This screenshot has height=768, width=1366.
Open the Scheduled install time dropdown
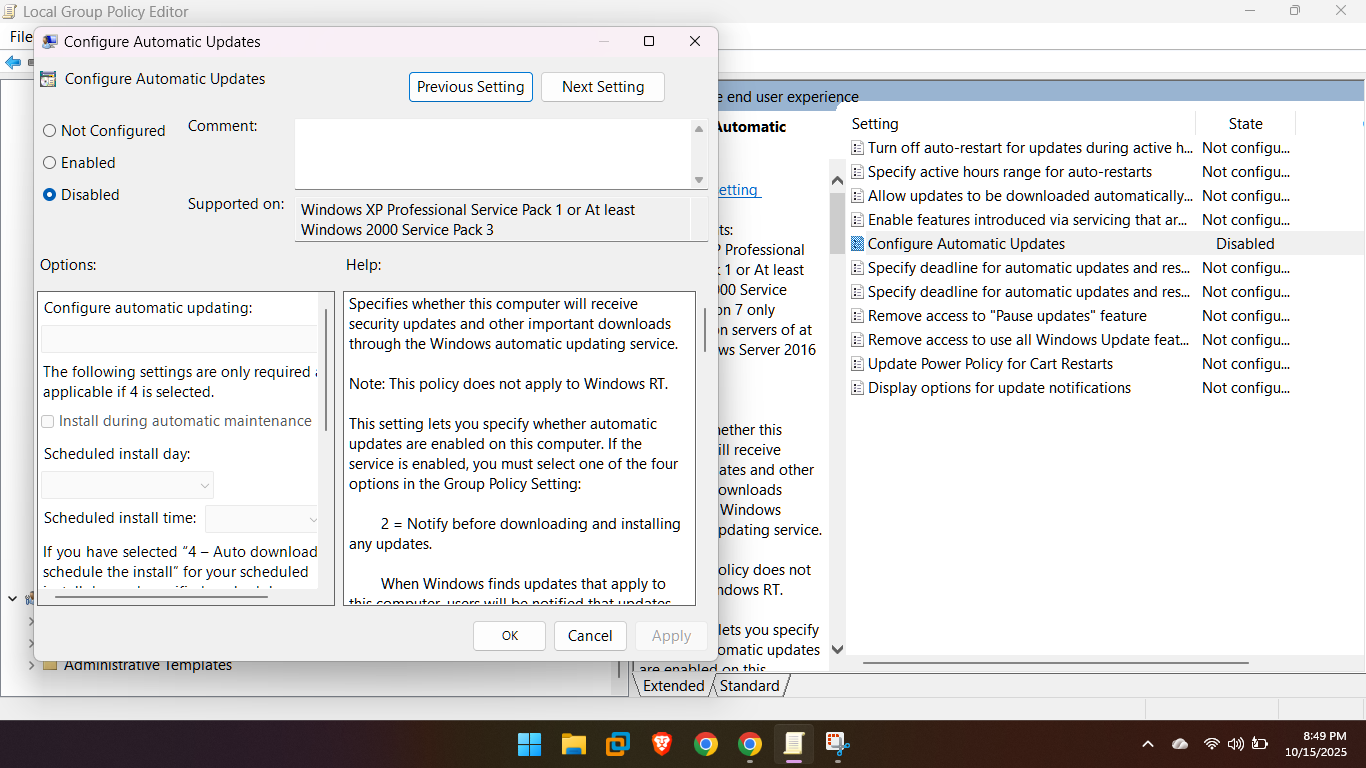262,519
